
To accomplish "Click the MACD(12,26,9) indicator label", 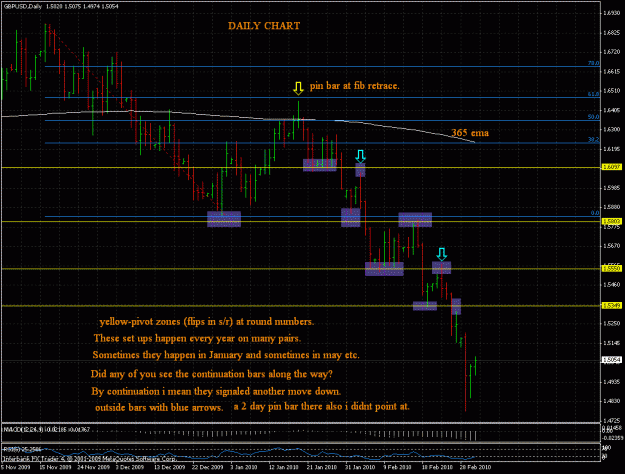I will [x=47, y=429].
